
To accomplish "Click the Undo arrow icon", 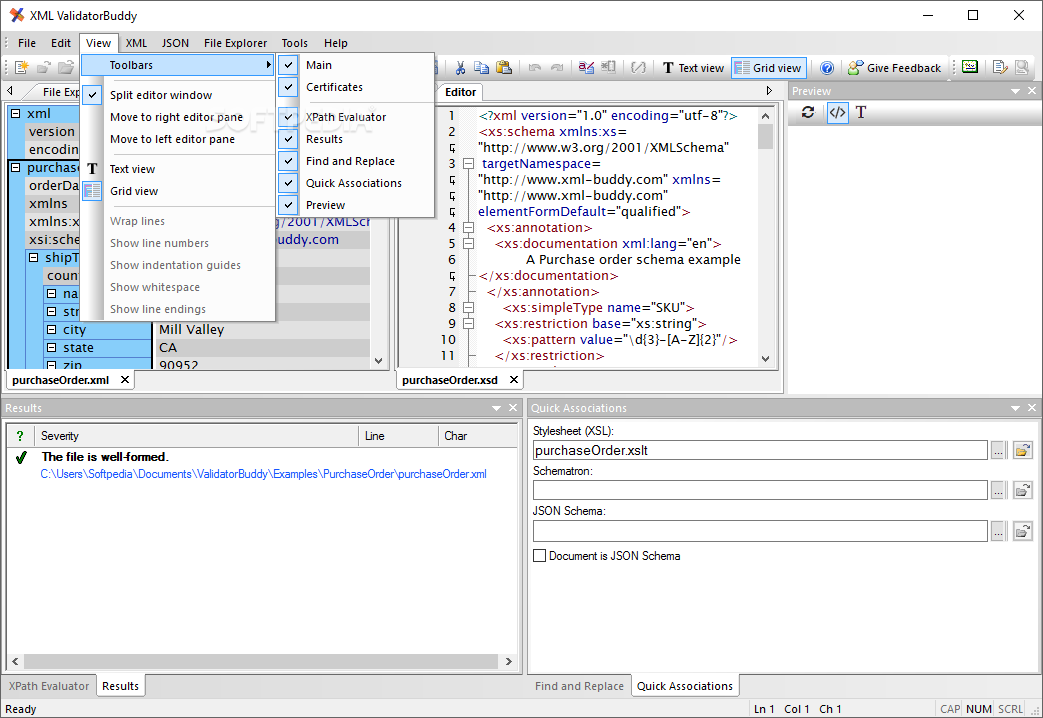I will tap(534, 67).
